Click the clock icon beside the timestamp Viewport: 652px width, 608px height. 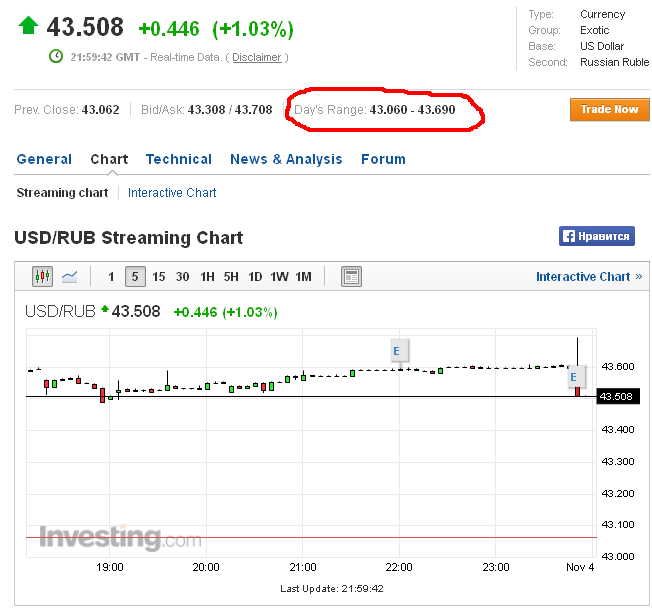(x=56, y=57)
